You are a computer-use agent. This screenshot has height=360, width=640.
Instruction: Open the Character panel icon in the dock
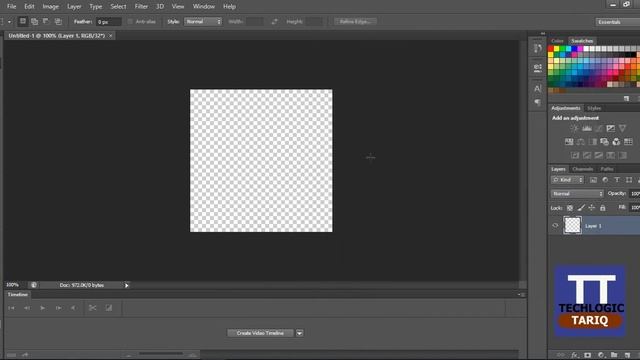[538, 88]
